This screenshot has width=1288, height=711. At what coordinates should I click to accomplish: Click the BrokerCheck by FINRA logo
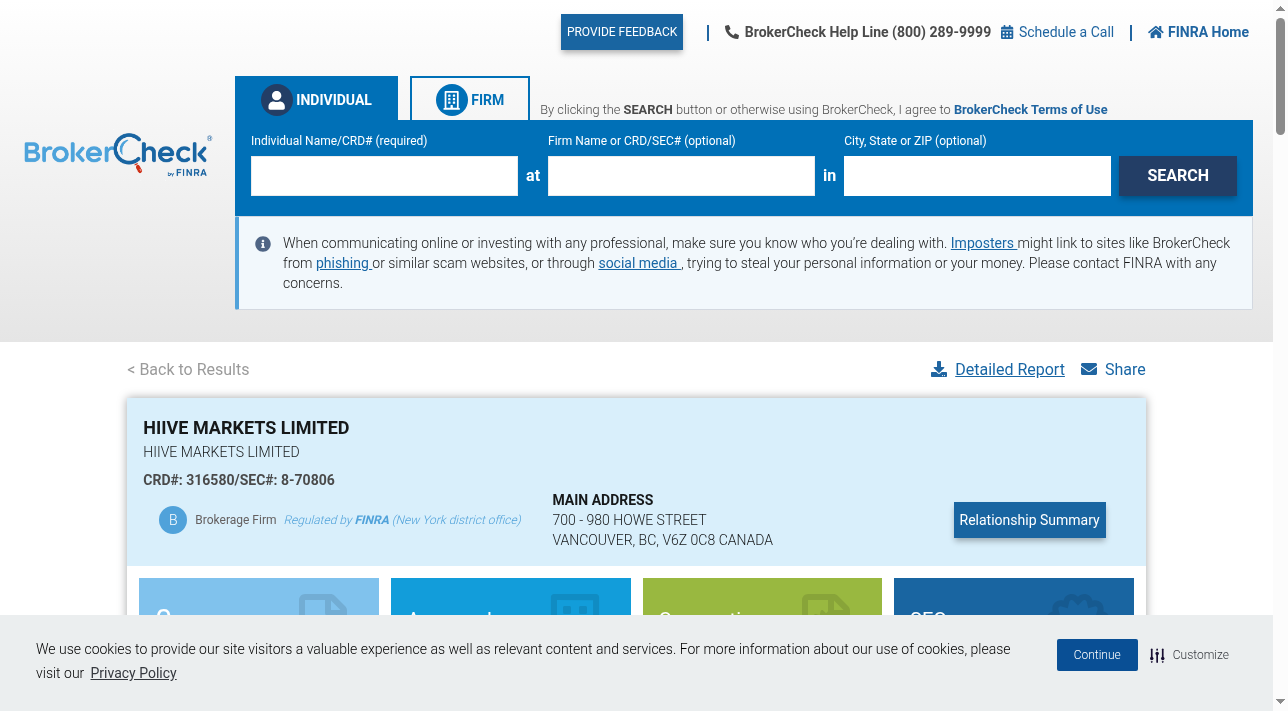point(118,155)
